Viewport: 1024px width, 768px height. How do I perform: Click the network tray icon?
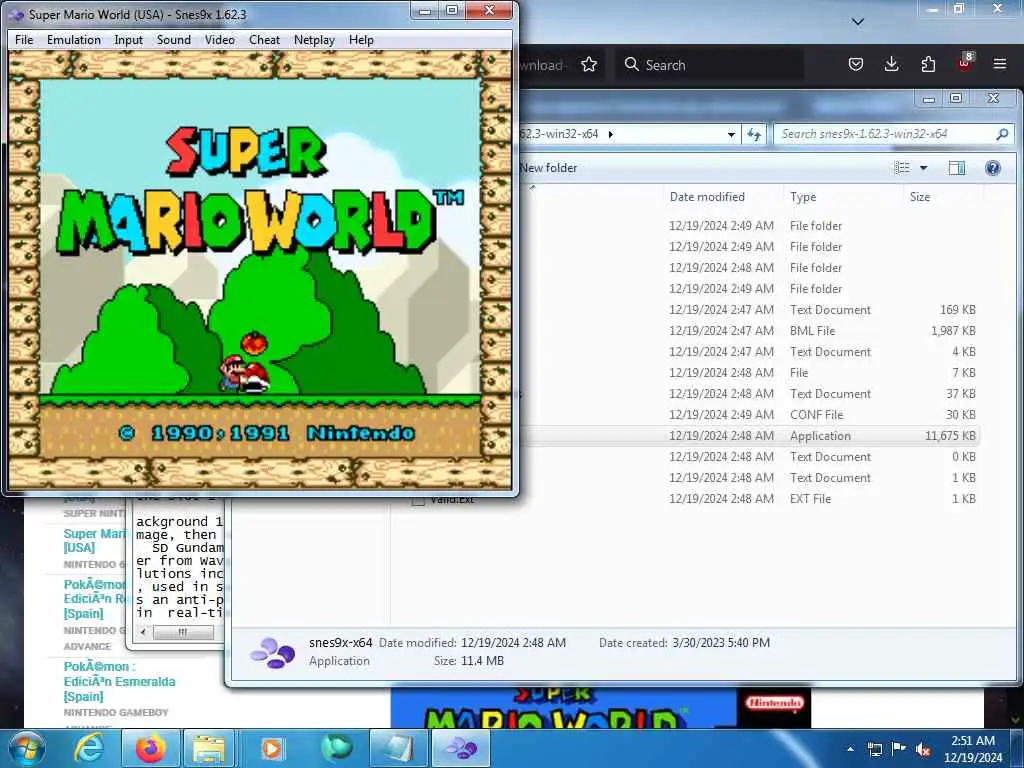coord(874,749)
